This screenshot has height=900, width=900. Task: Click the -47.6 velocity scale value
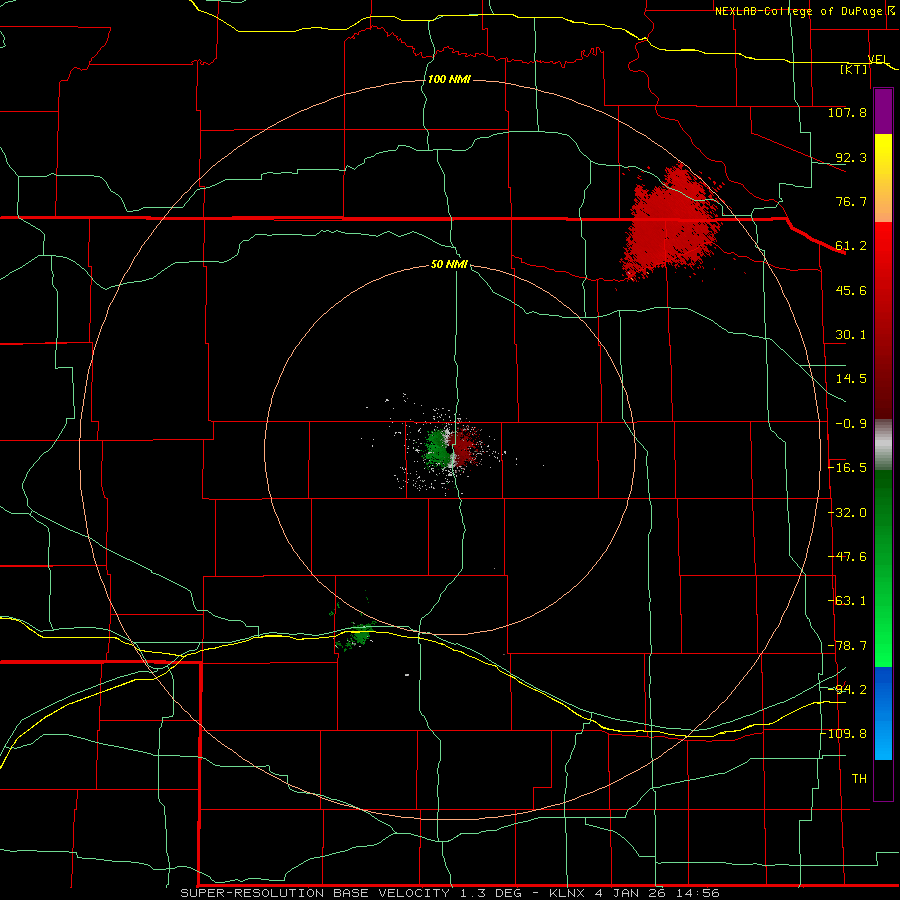pos(847,557)
